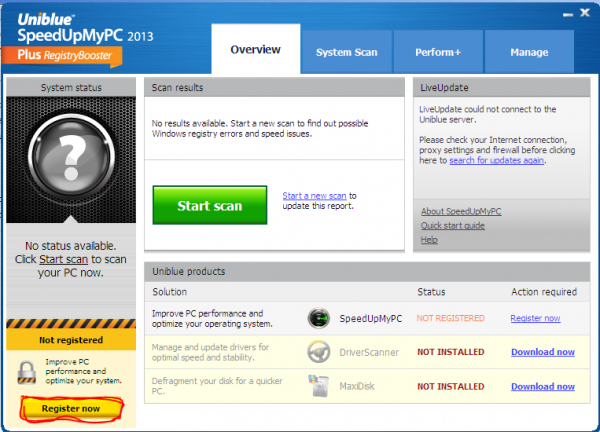The width and height of the screenshot is (600, 432).
Task: Click the padlock icon under Not registered
Action: click(27, 372)
